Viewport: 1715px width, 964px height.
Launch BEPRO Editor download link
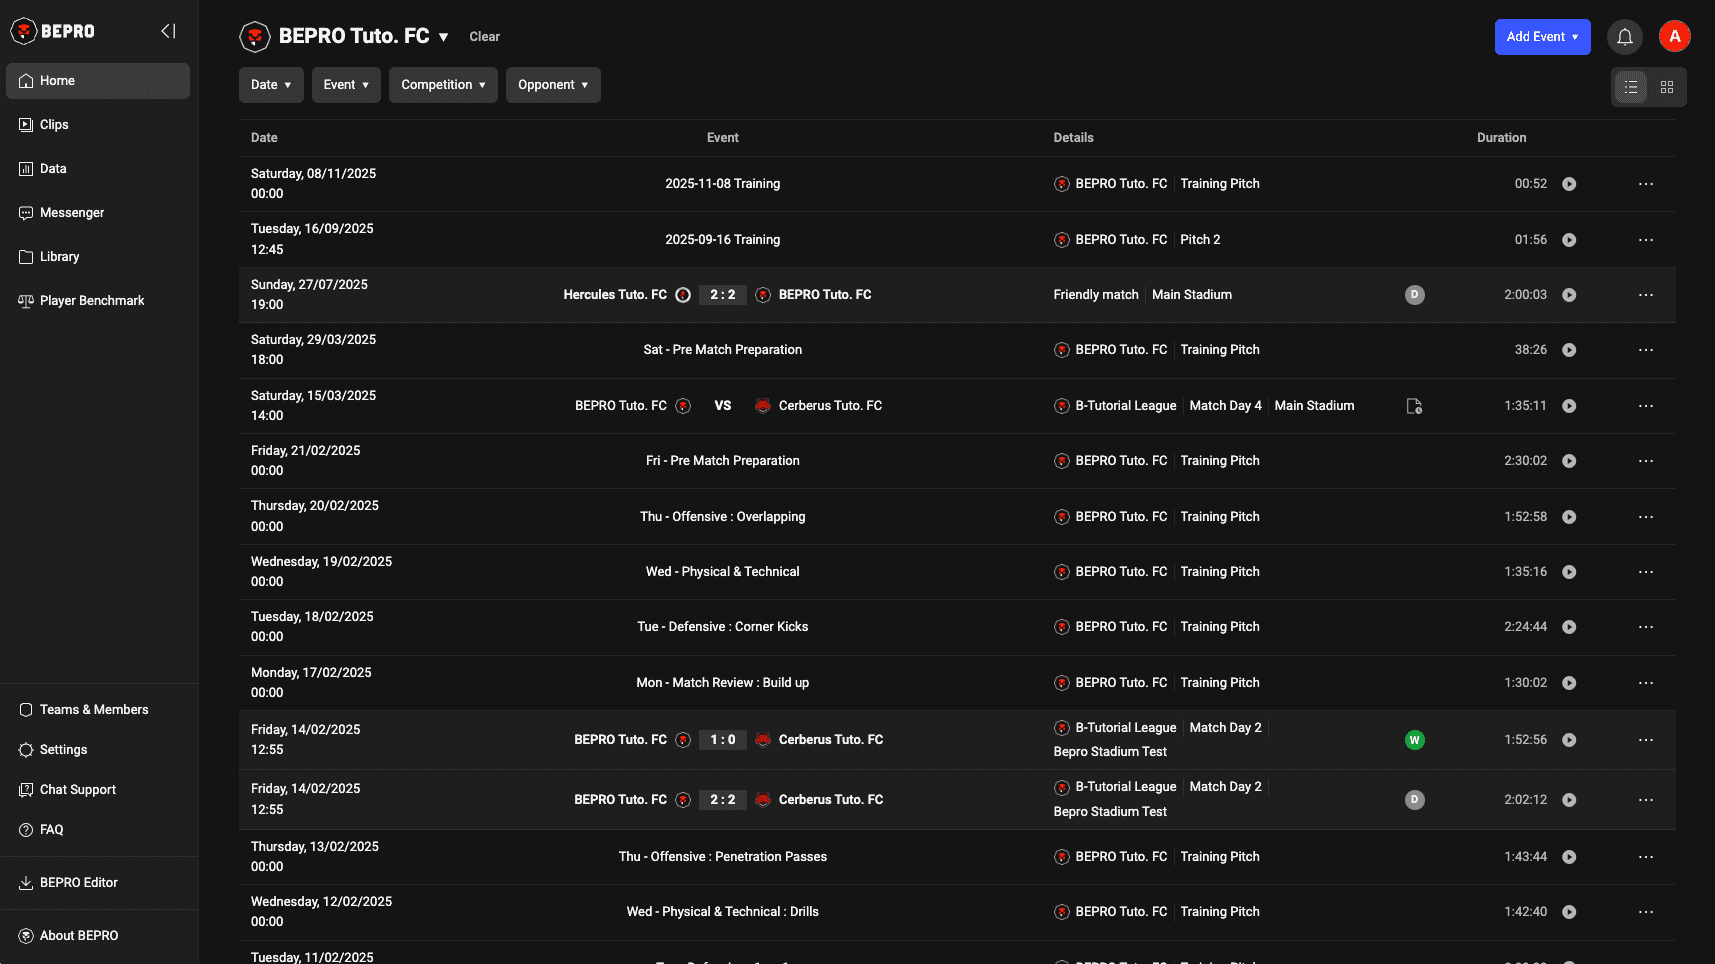pos(98,883)
